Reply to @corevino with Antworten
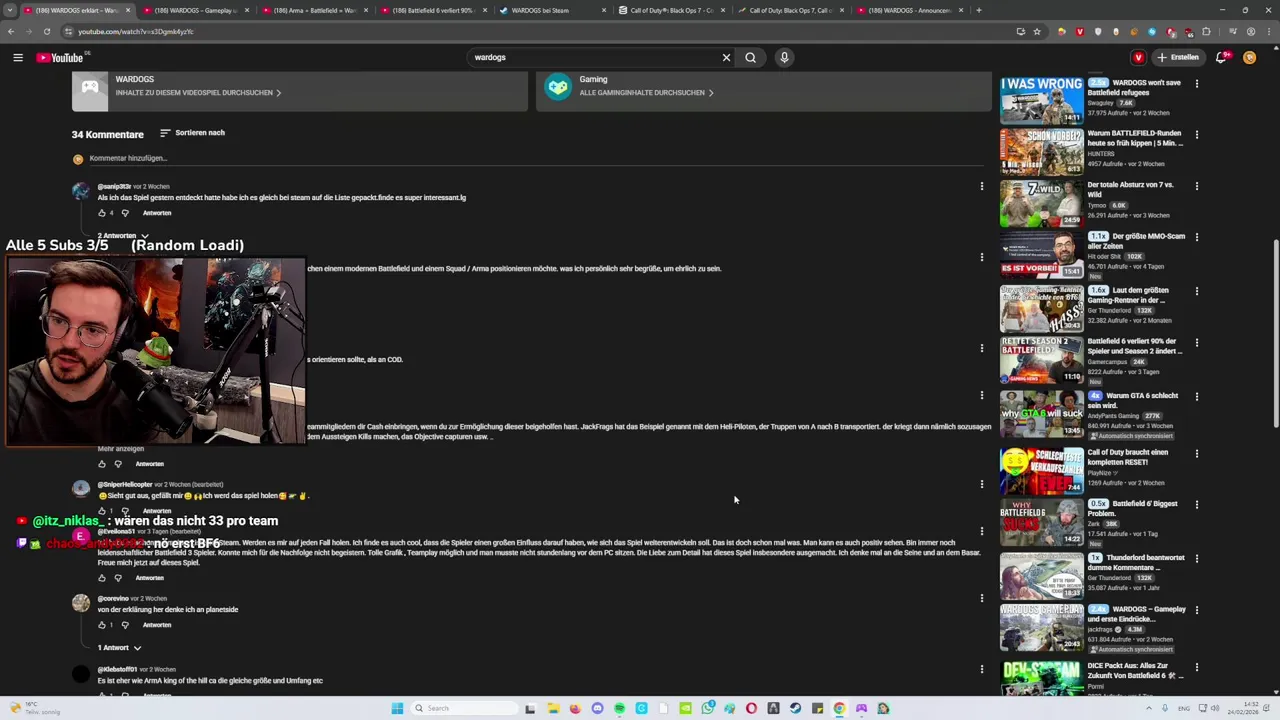The image size is (1280, 720). [x=157, y=625]
